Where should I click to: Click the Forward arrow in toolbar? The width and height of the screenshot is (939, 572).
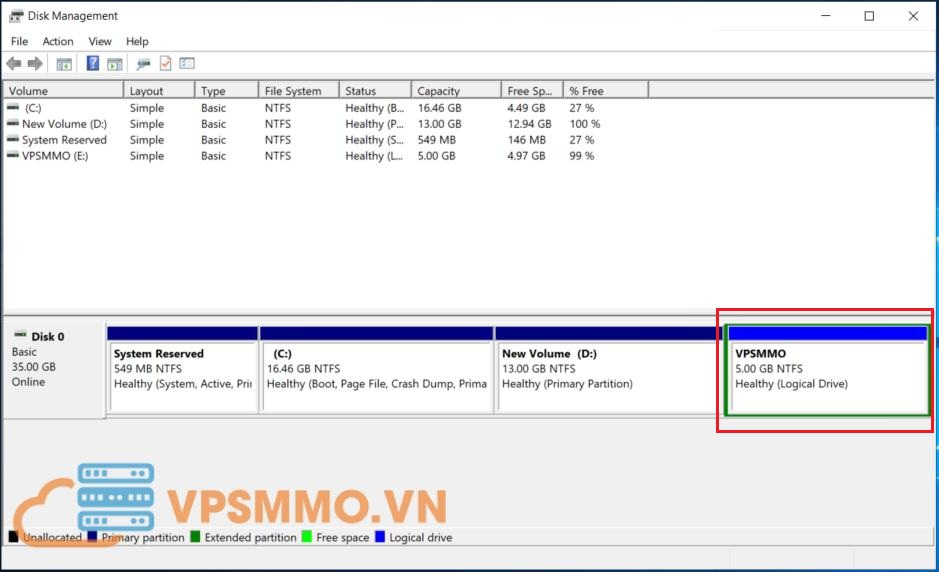[x=35, y=64]
